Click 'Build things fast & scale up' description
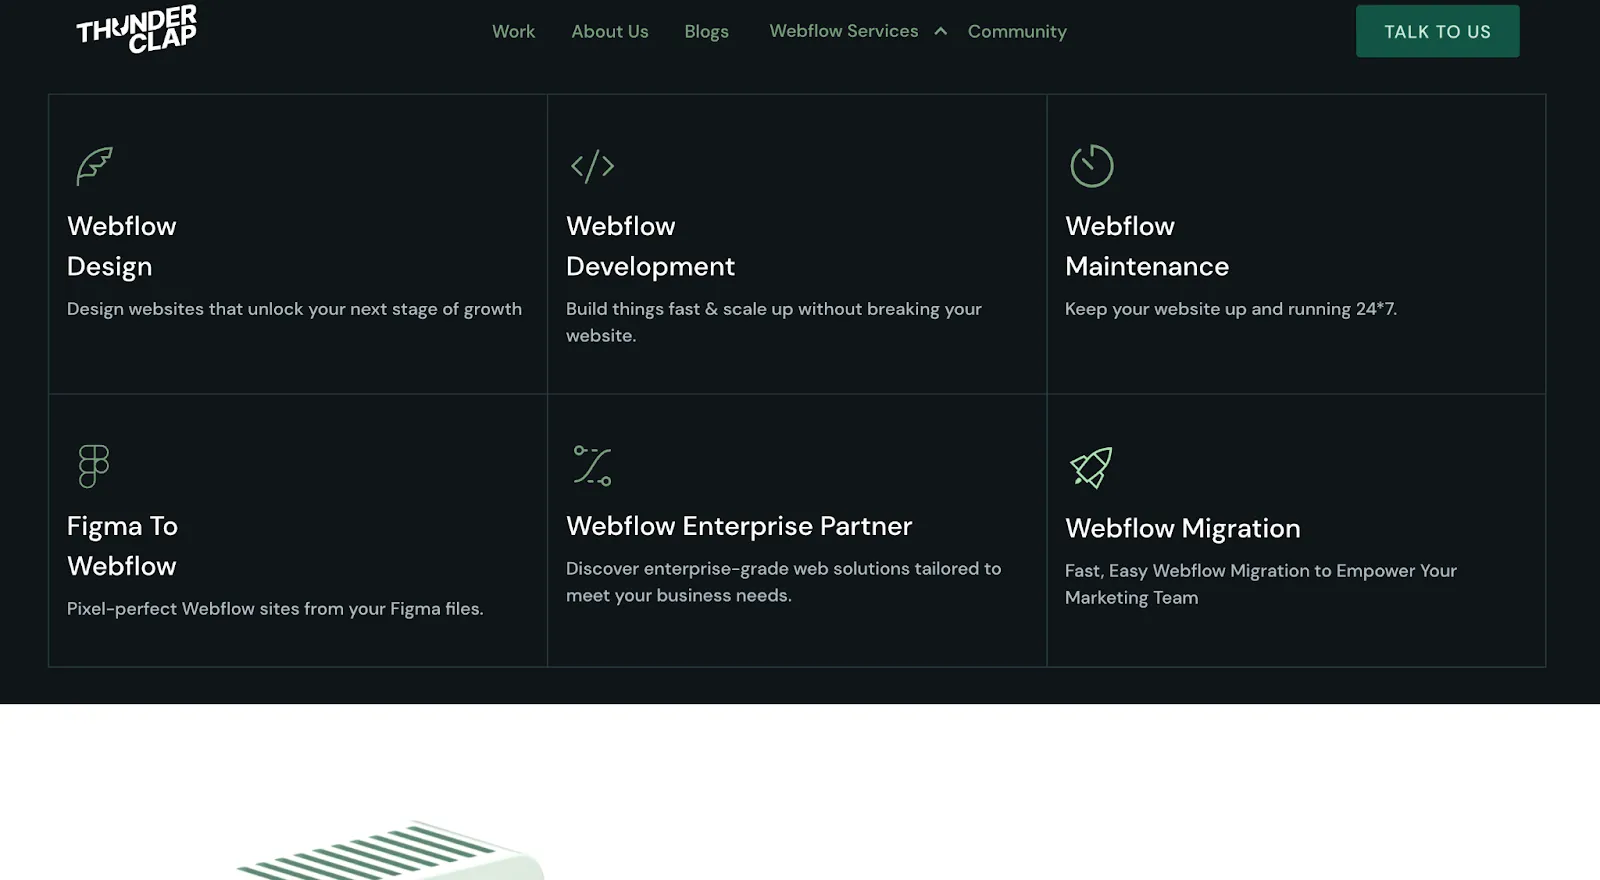1600x880 pixels. pos(774,322)
